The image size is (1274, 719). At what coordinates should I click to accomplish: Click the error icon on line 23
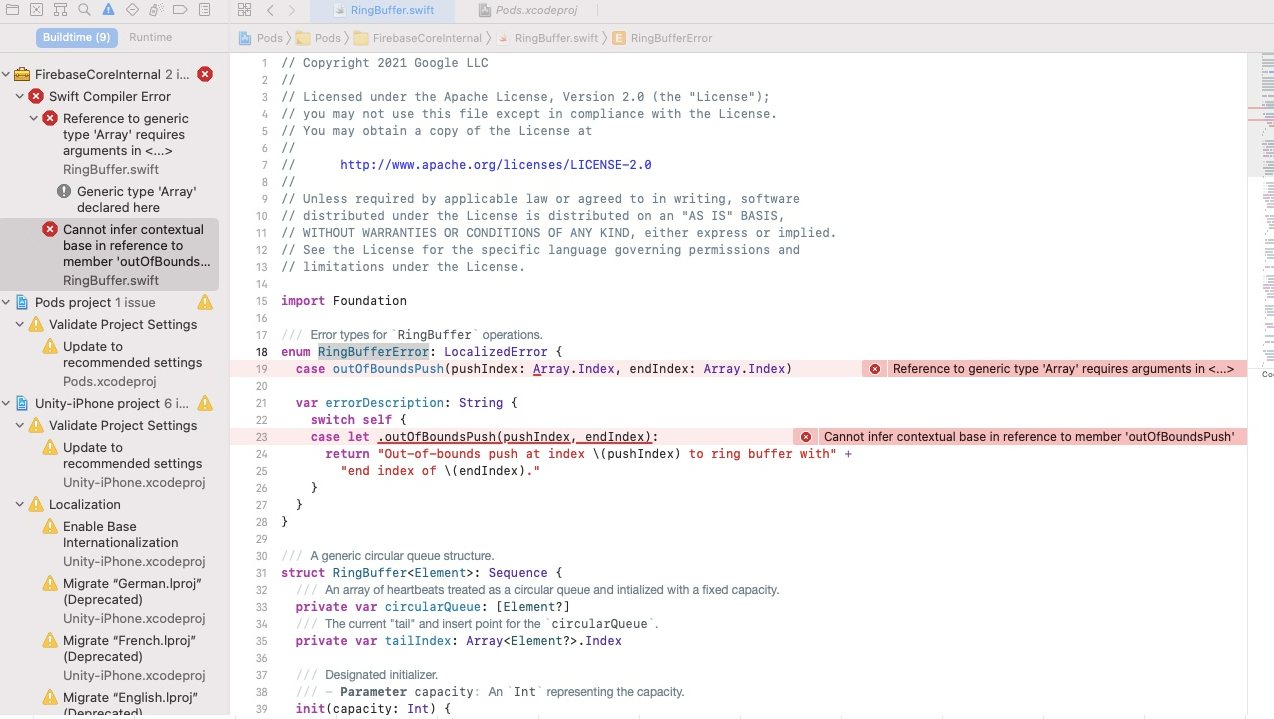tap(806, 436)
